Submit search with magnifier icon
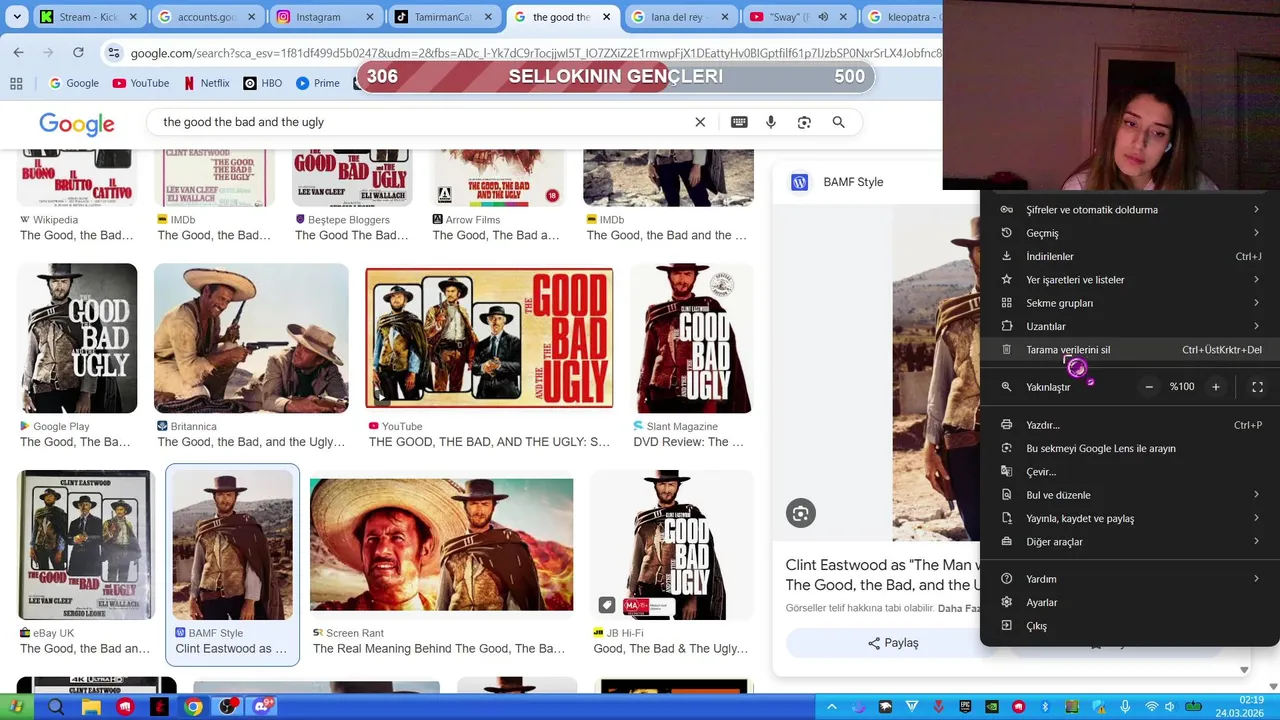 pyautogui.click(x=838, y=122)
